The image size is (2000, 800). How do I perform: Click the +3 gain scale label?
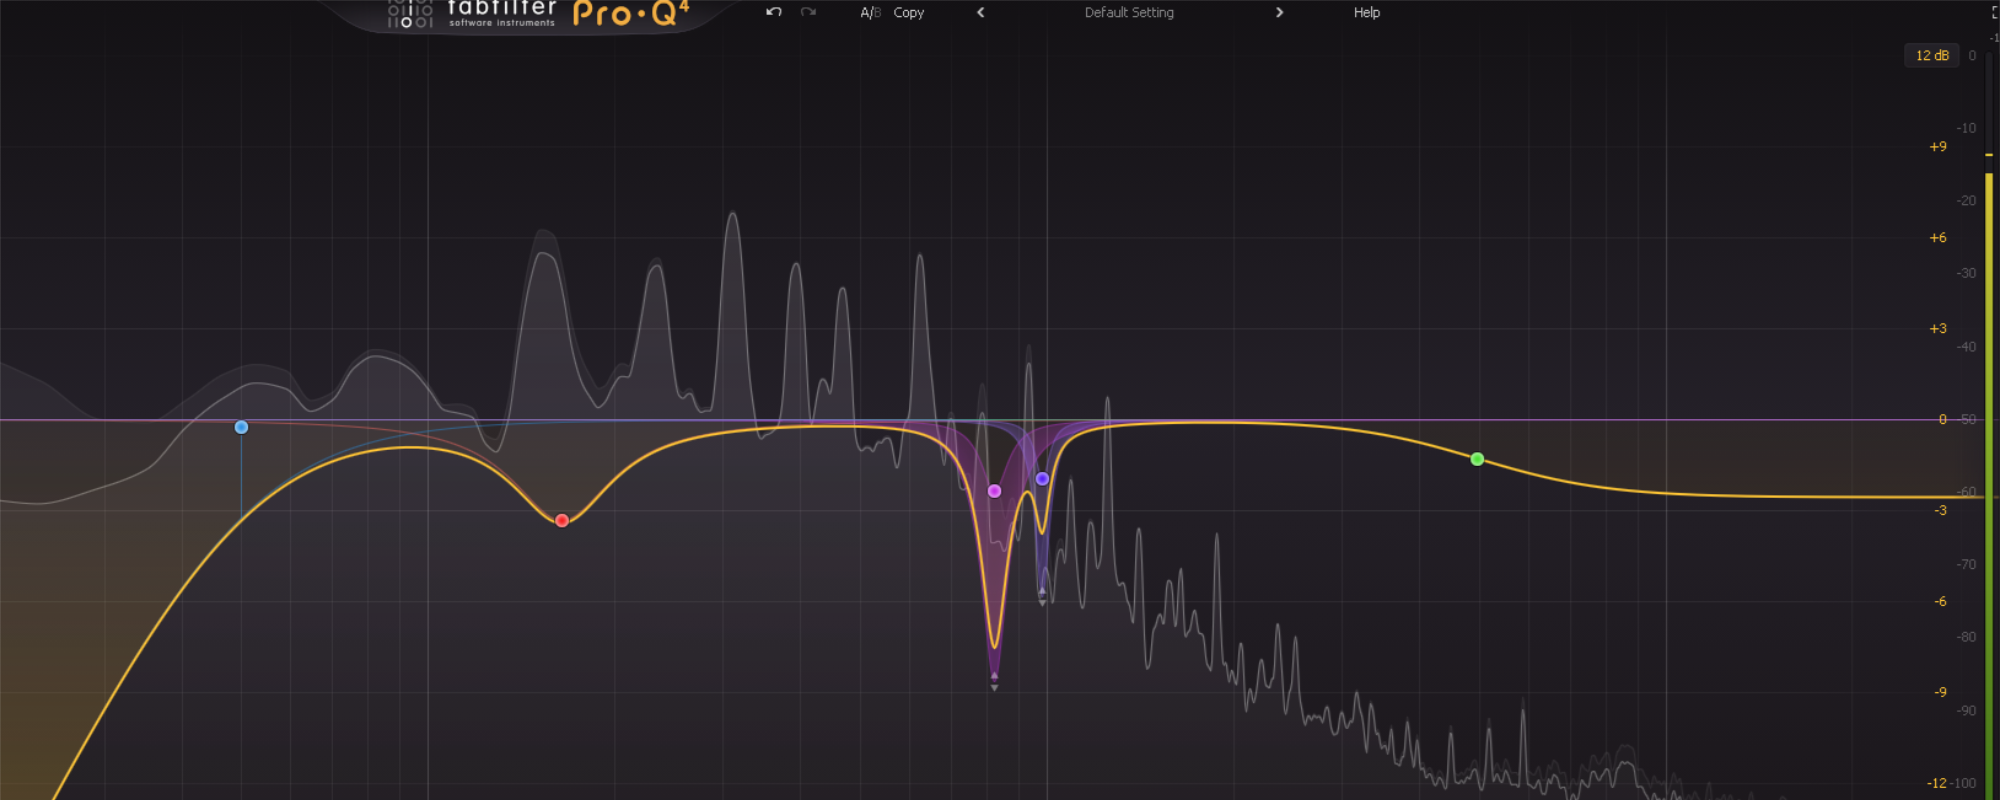click(1938, 328)
